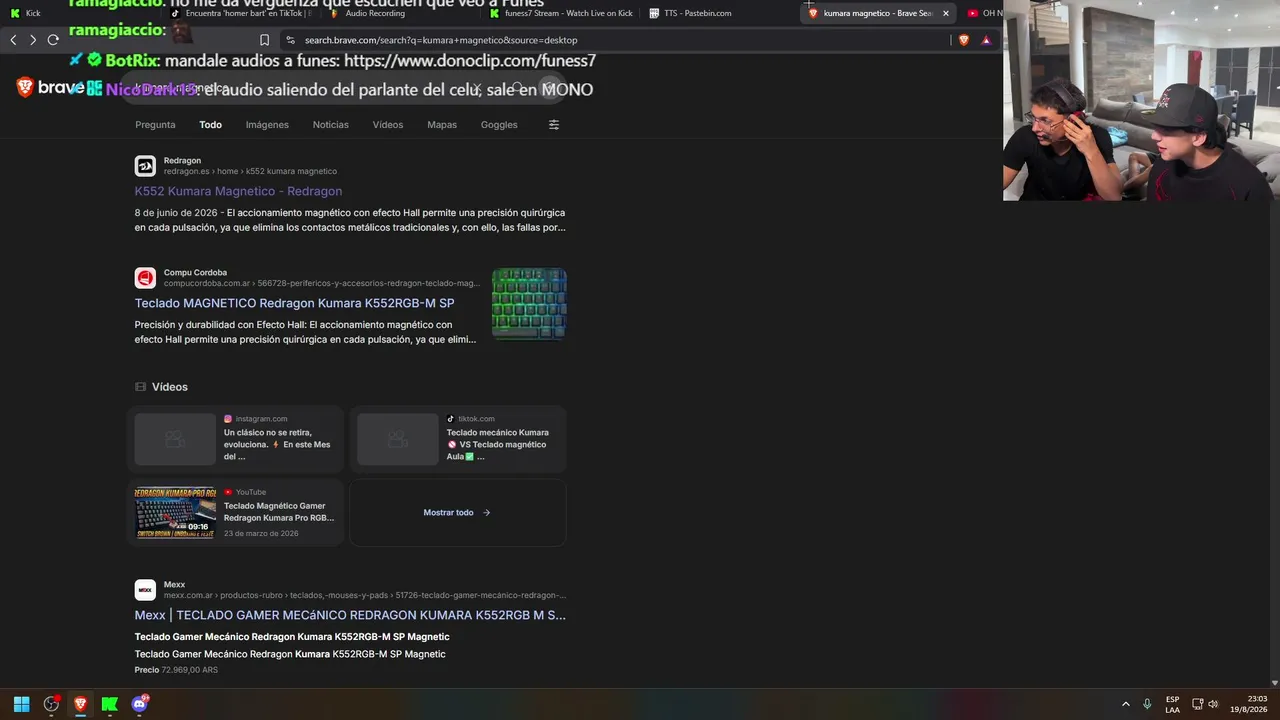Click the Compu Cordoba site favicon

pos(145,277)
